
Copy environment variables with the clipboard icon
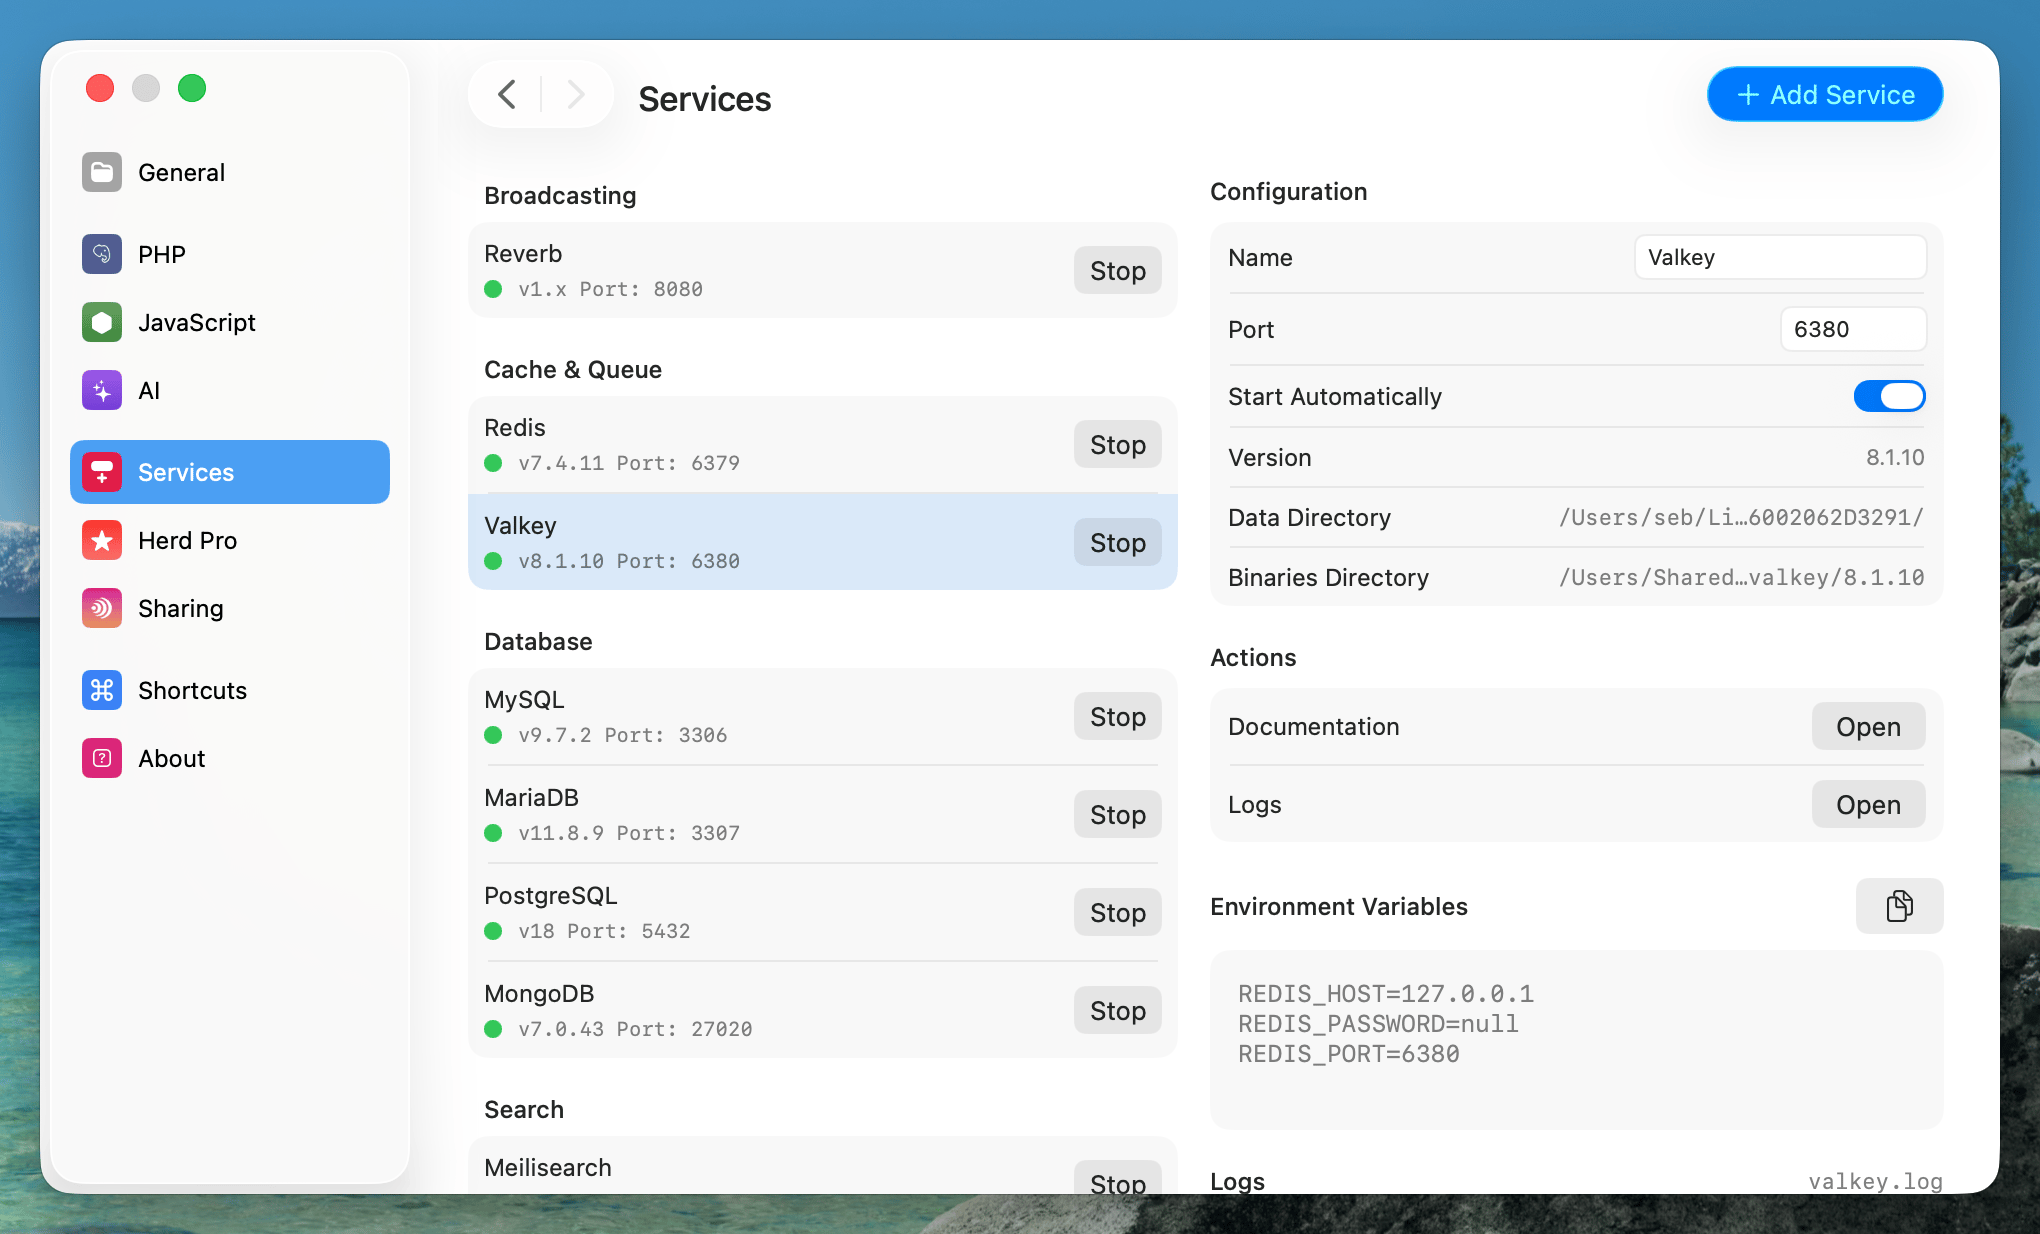point(1899,906)
